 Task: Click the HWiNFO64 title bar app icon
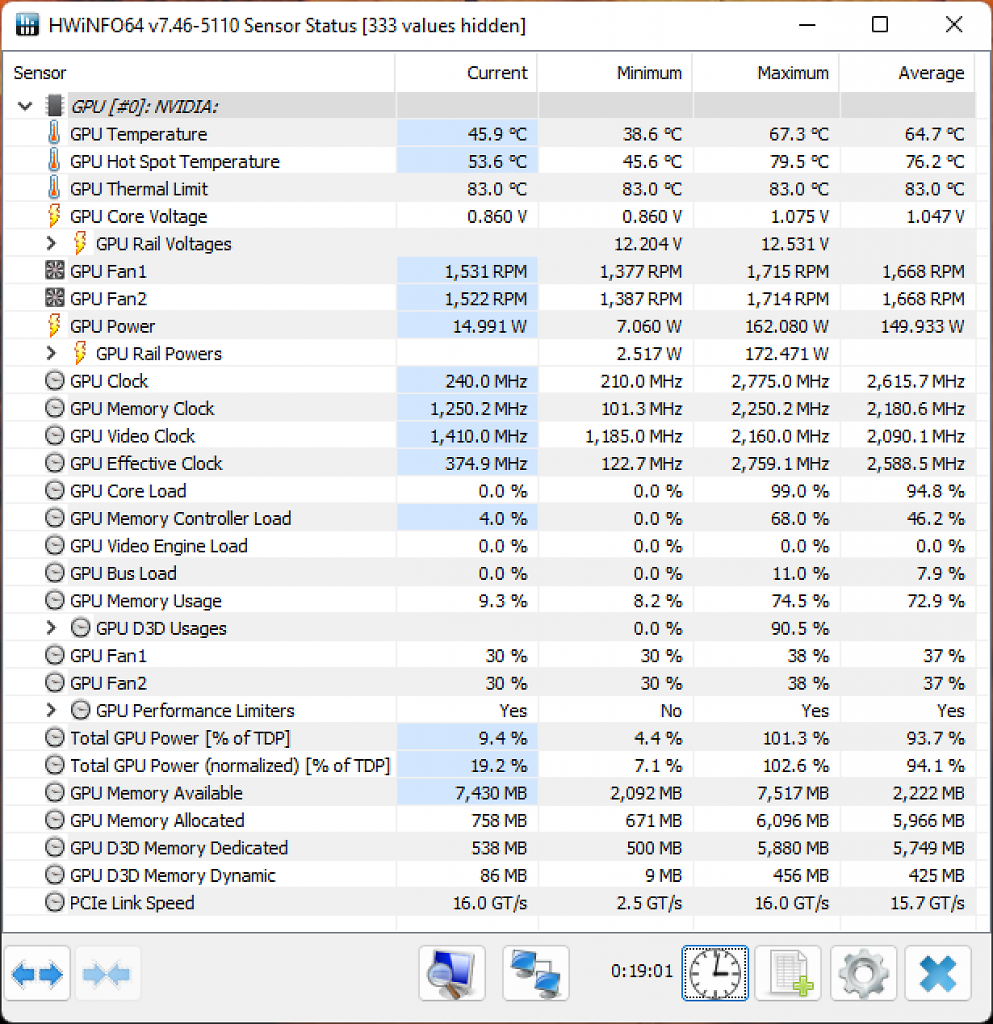click(27, 25)
